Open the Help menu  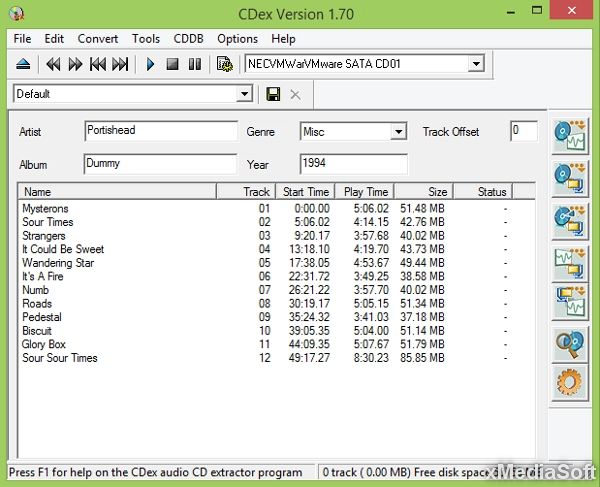point(283,39)
